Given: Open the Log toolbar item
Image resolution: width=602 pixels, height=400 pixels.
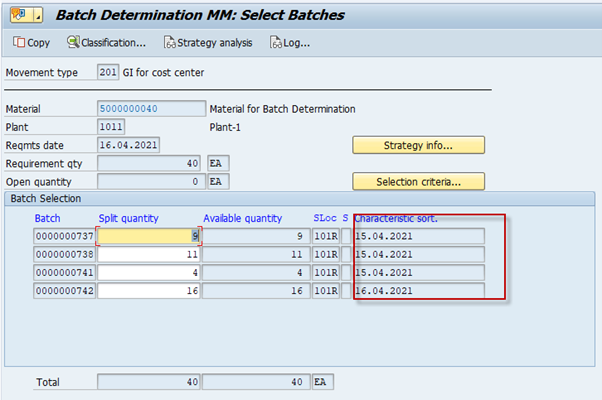Looking at the screenshot, I should tap(290, 43).
